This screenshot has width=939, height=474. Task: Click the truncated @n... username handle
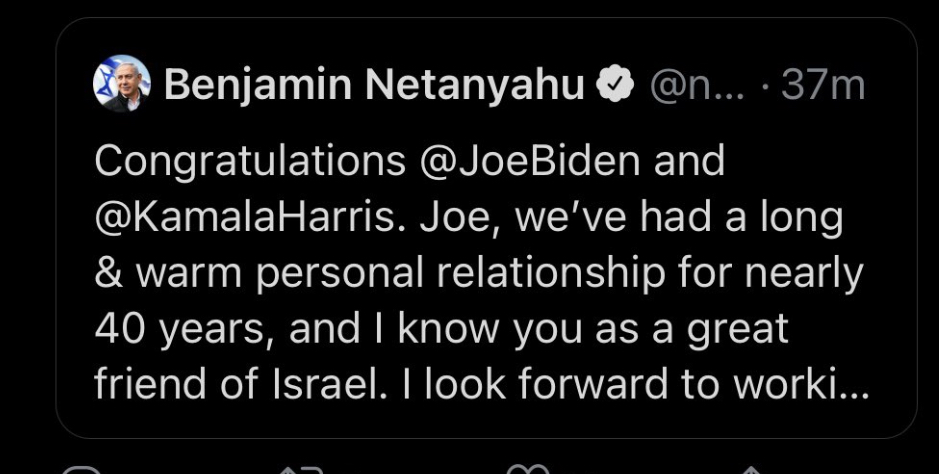(698, 87)
